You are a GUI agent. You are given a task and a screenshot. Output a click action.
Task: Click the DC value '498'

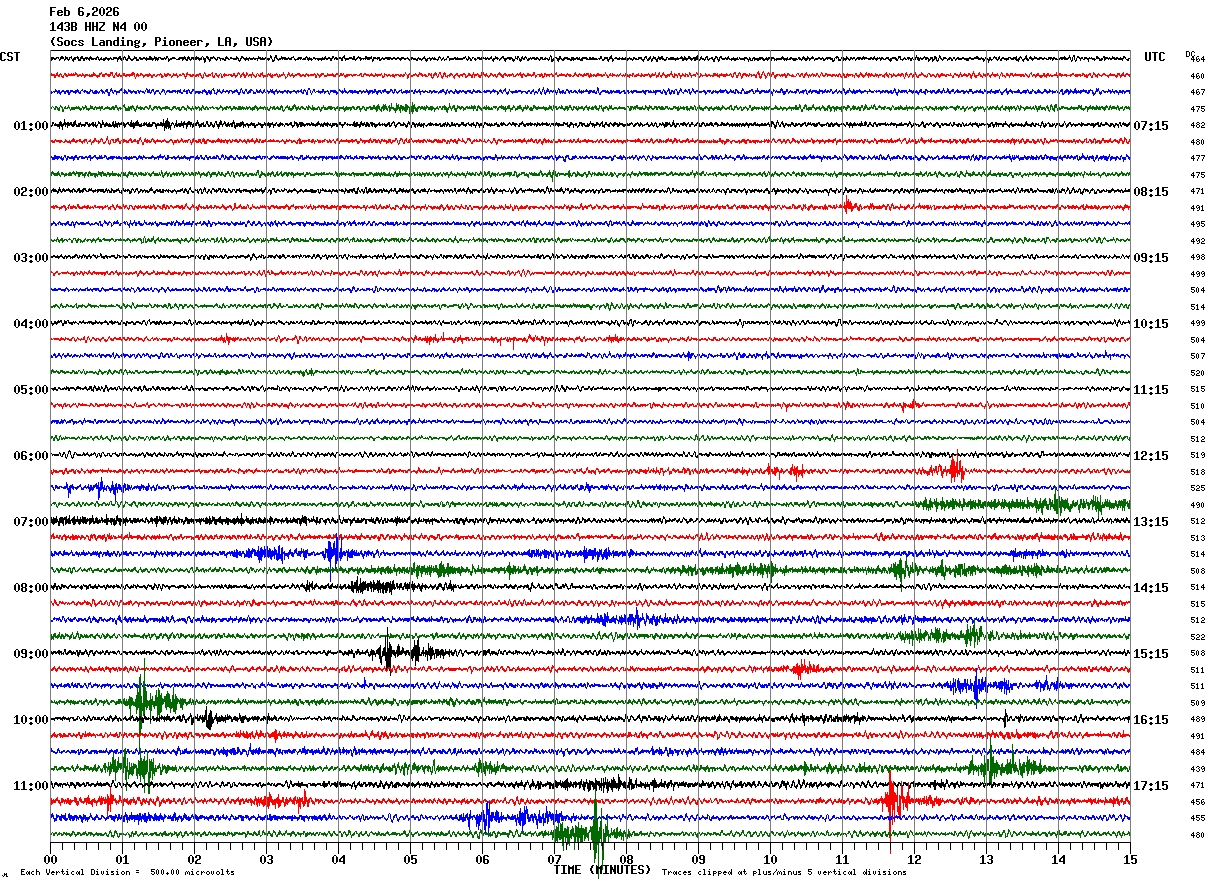[x=1197, y=258]
